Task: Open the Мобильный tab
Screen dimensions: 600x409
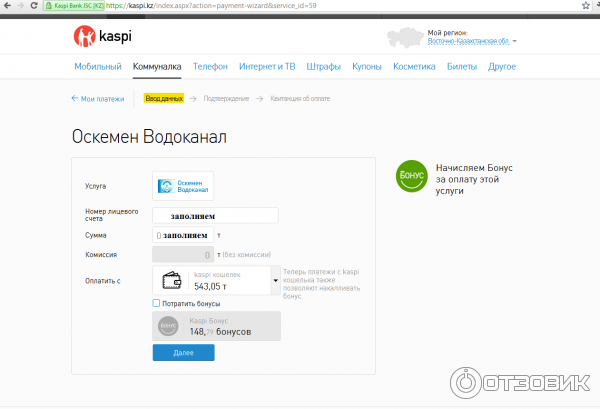Action: [x=96, y=67]
